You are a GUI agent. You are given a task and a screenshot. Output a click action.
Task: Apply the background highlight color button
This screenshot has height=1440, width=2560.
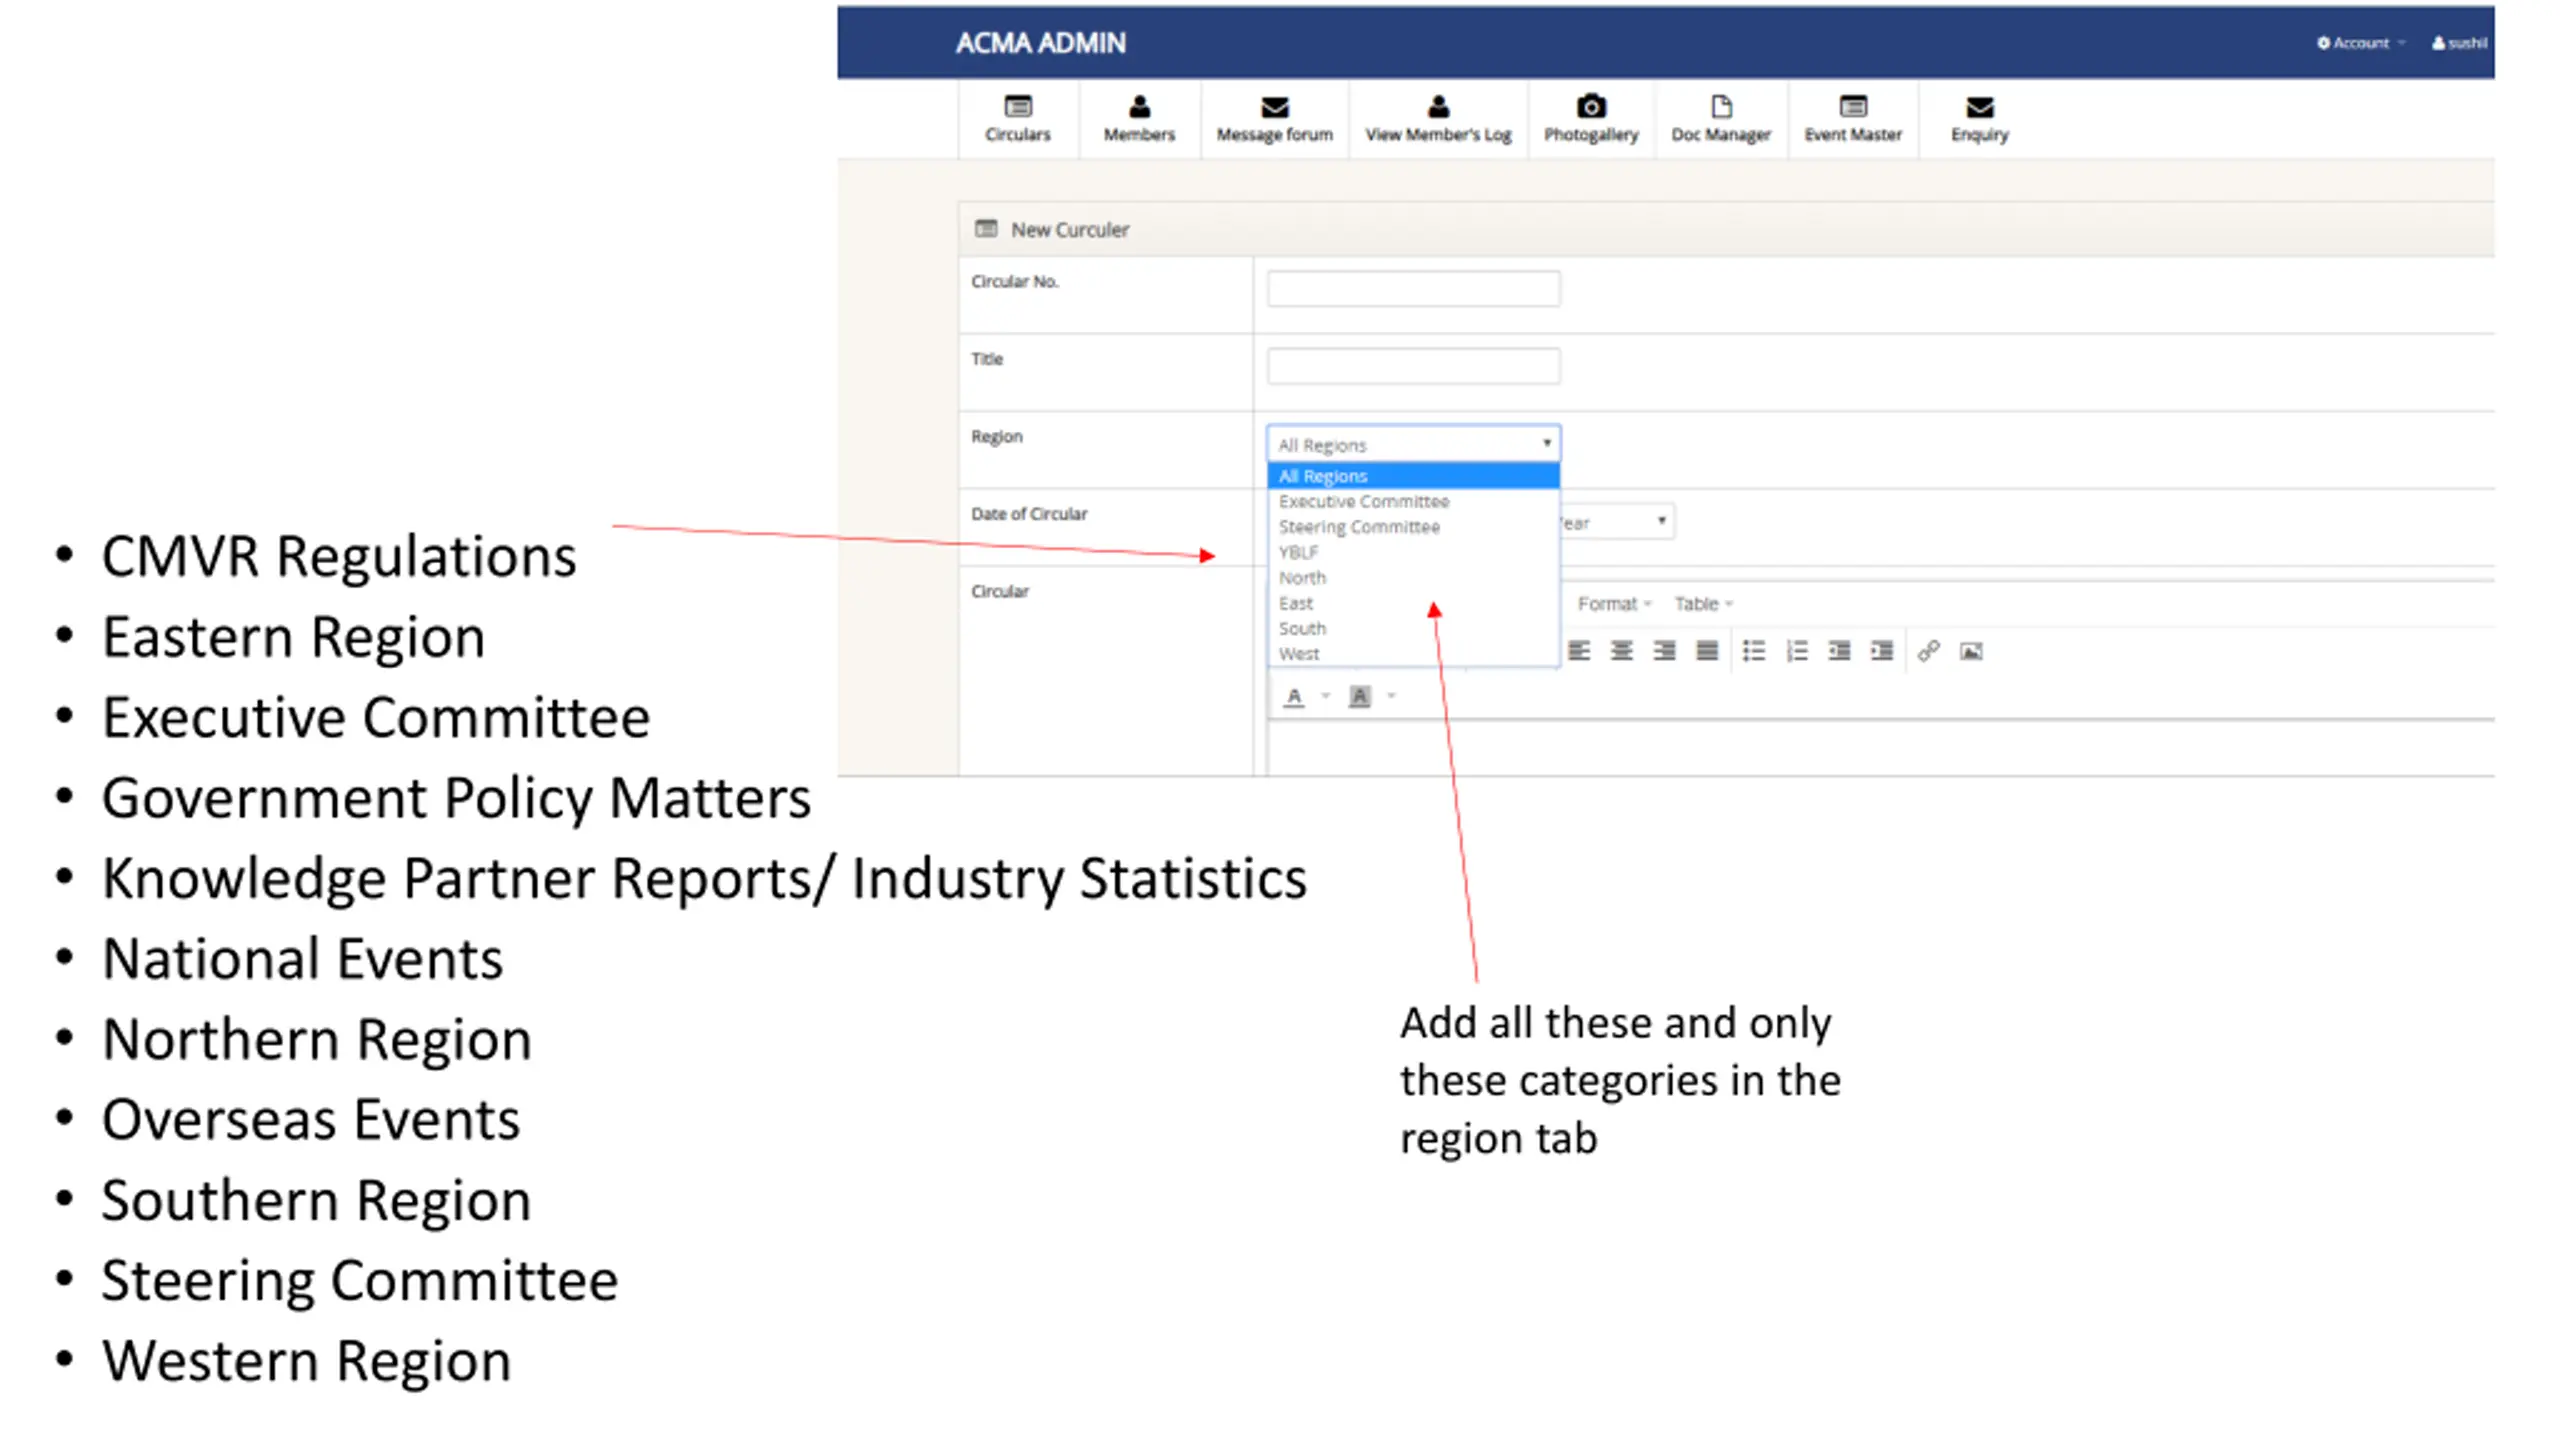point(1359,696)
